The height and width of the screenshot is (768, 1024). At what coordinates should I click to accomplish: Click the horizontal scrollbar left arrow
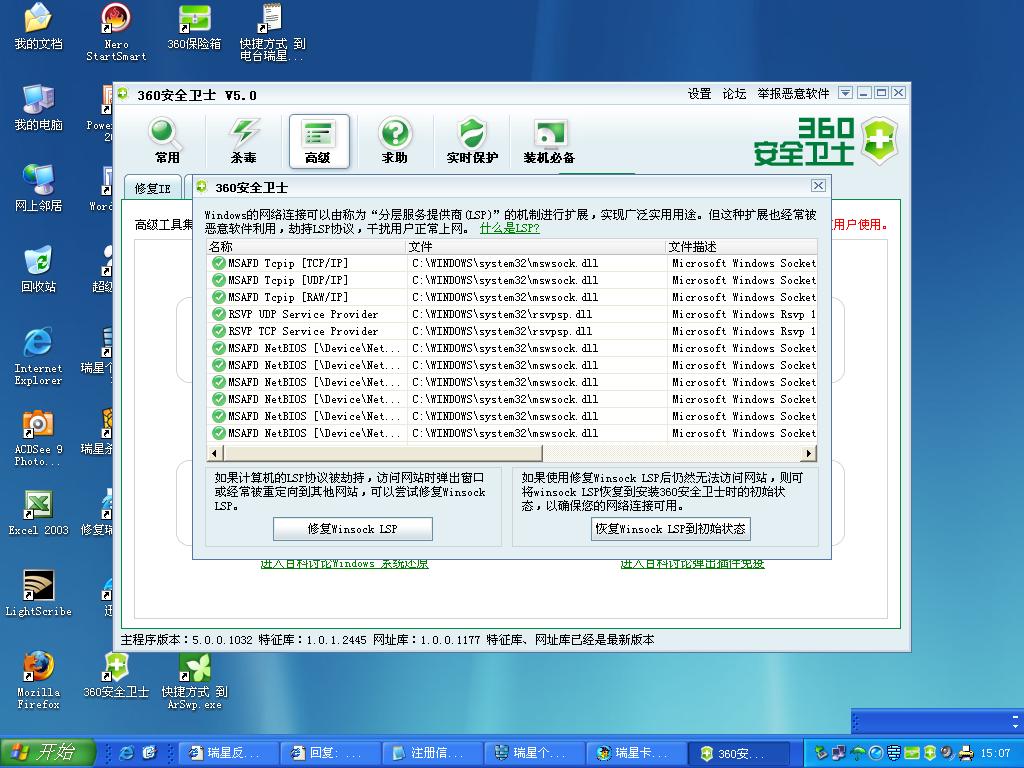[214, 453]
